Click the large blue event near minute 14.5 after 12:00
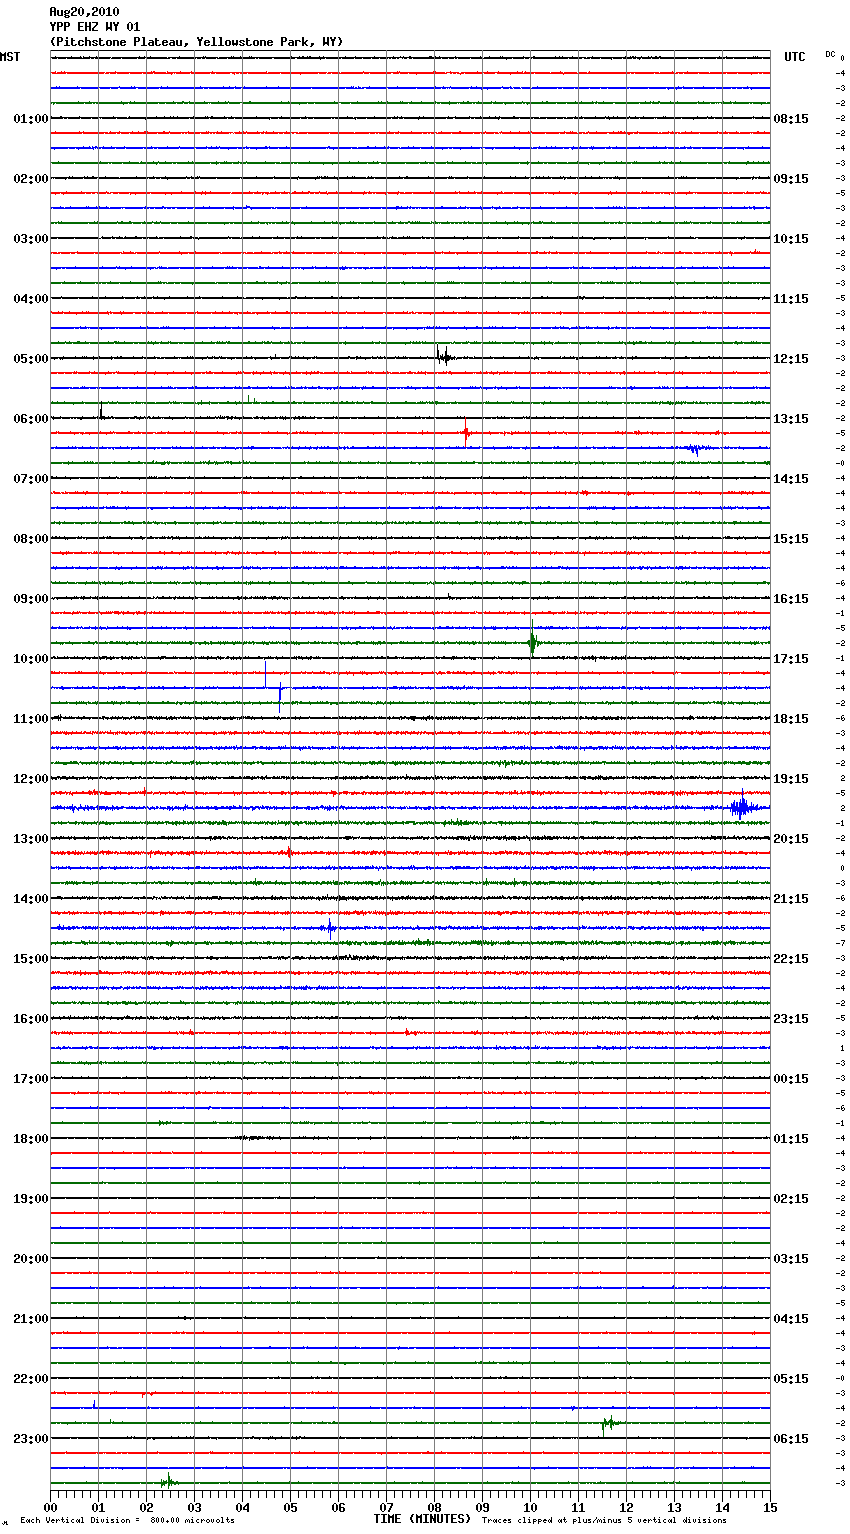 [741, 805]
